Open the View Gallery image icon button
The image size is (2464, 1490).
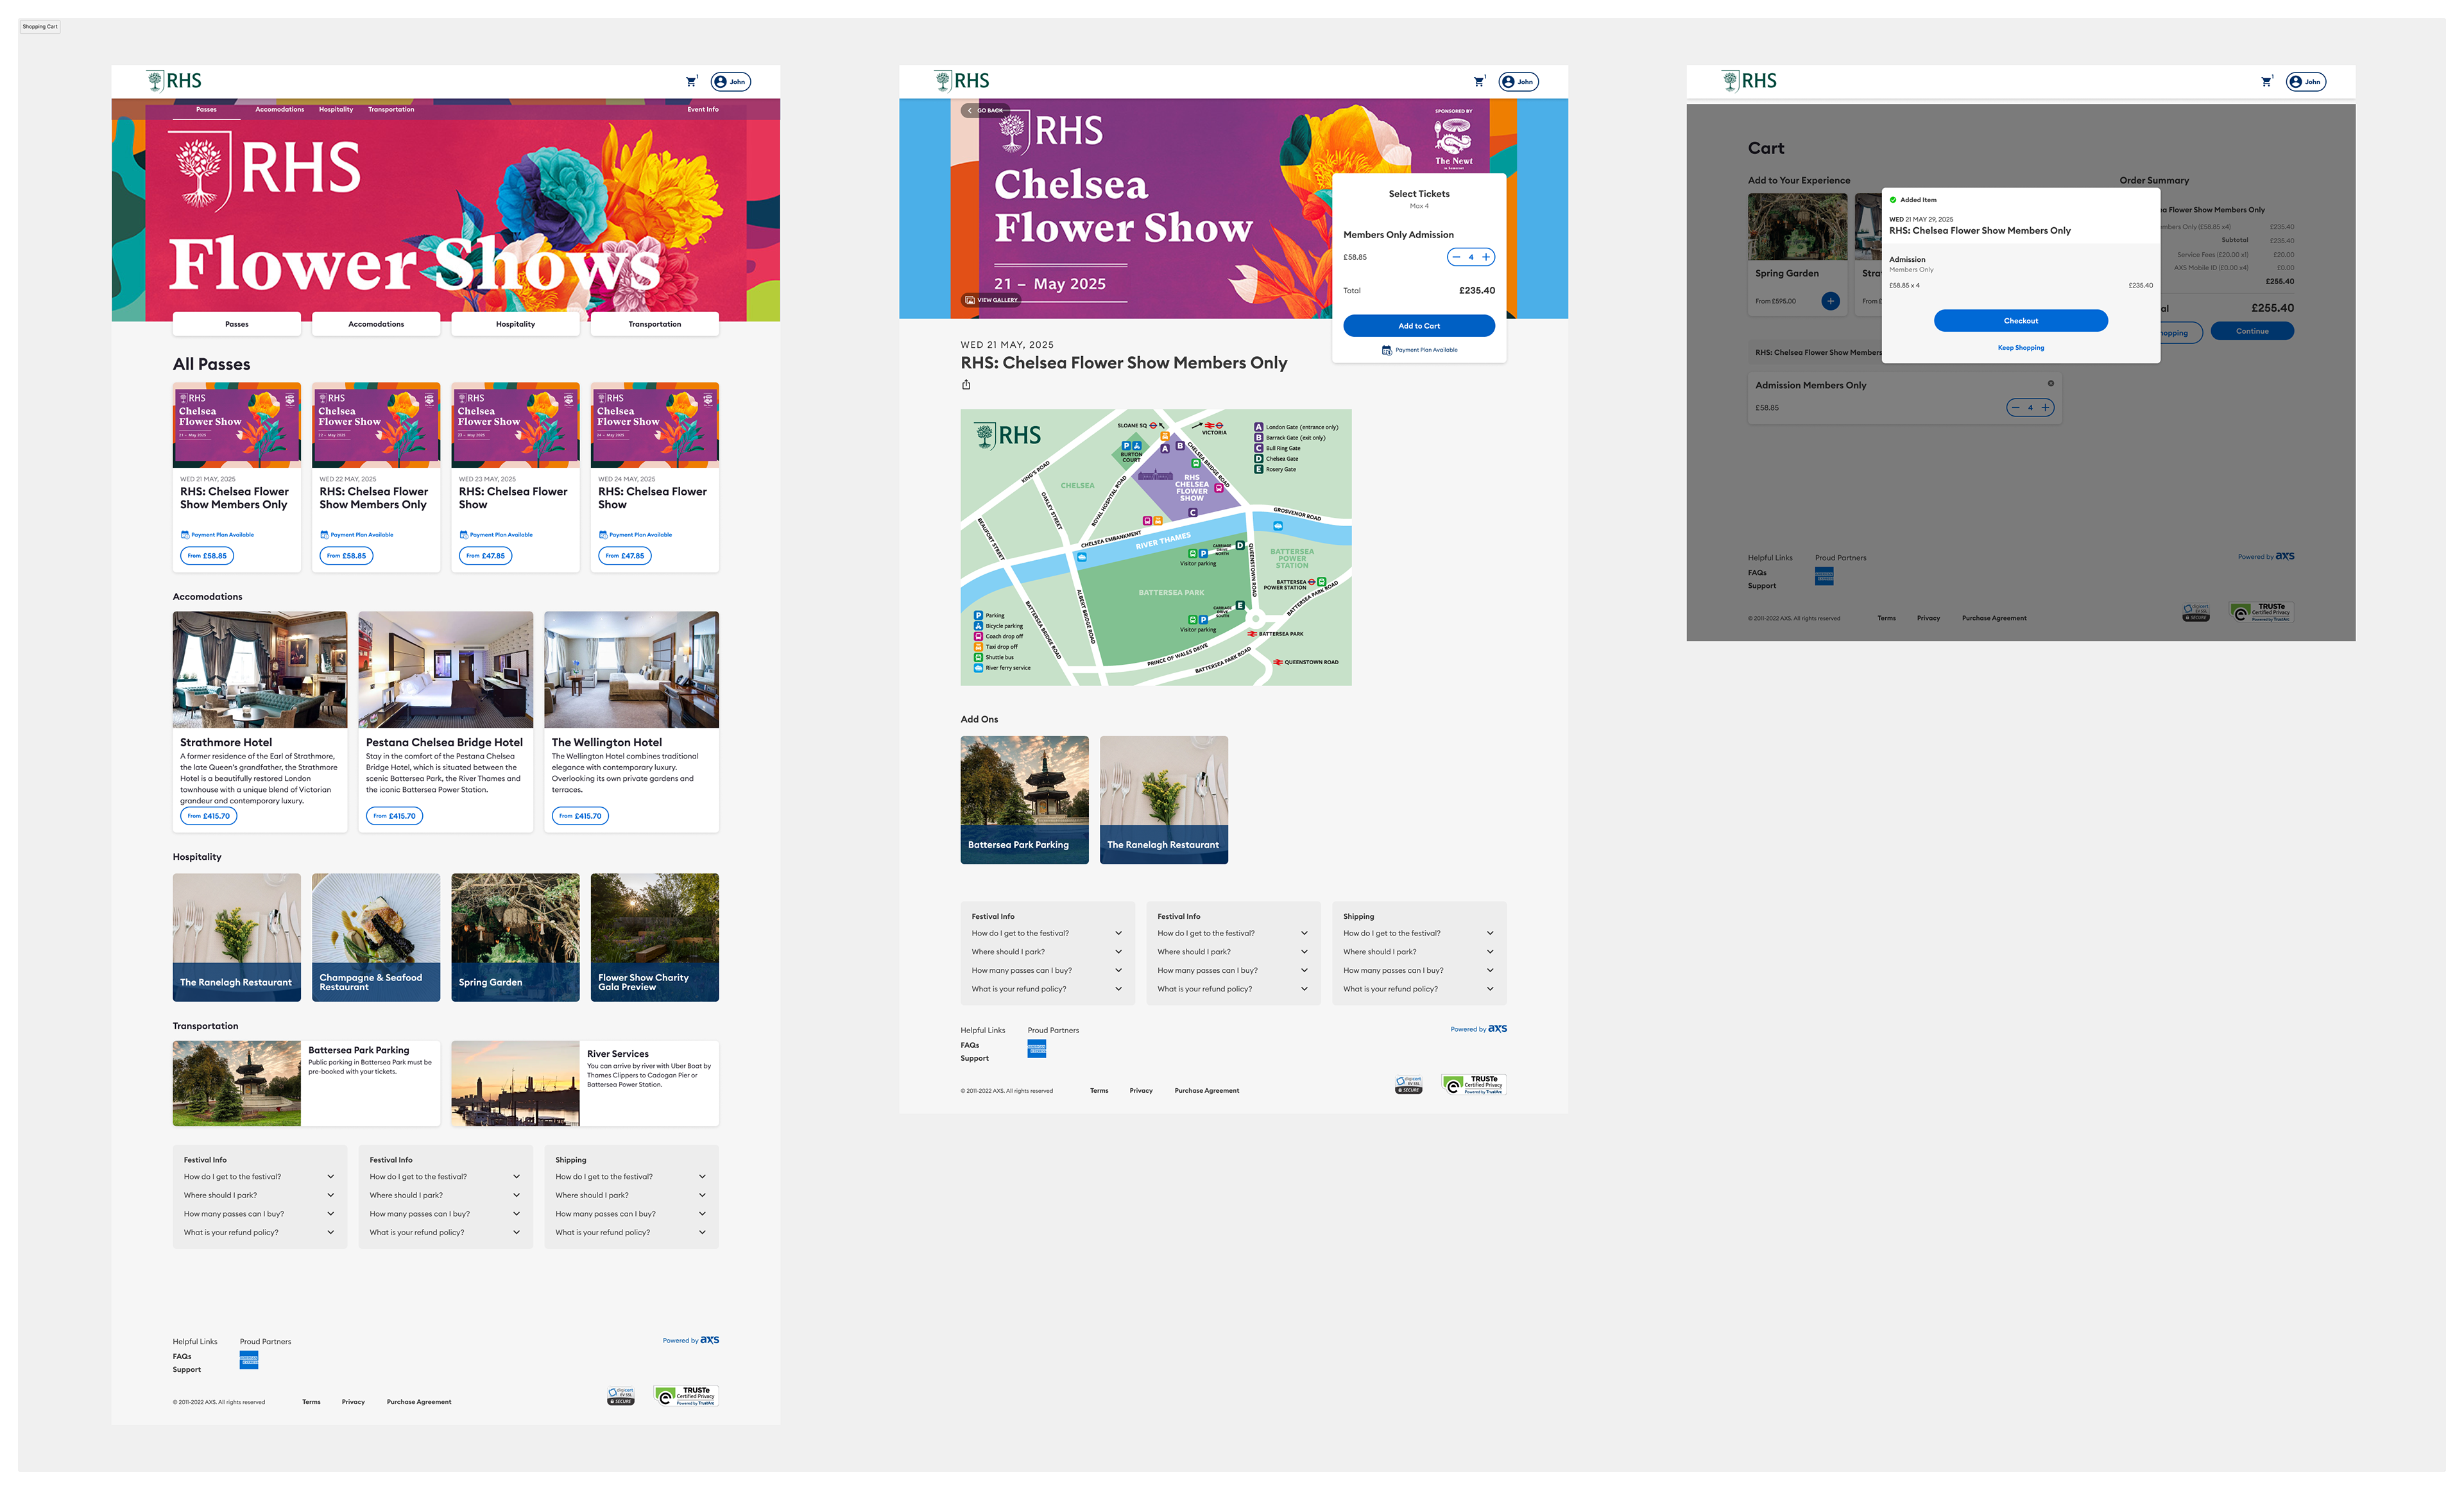(x=970, y=300)
